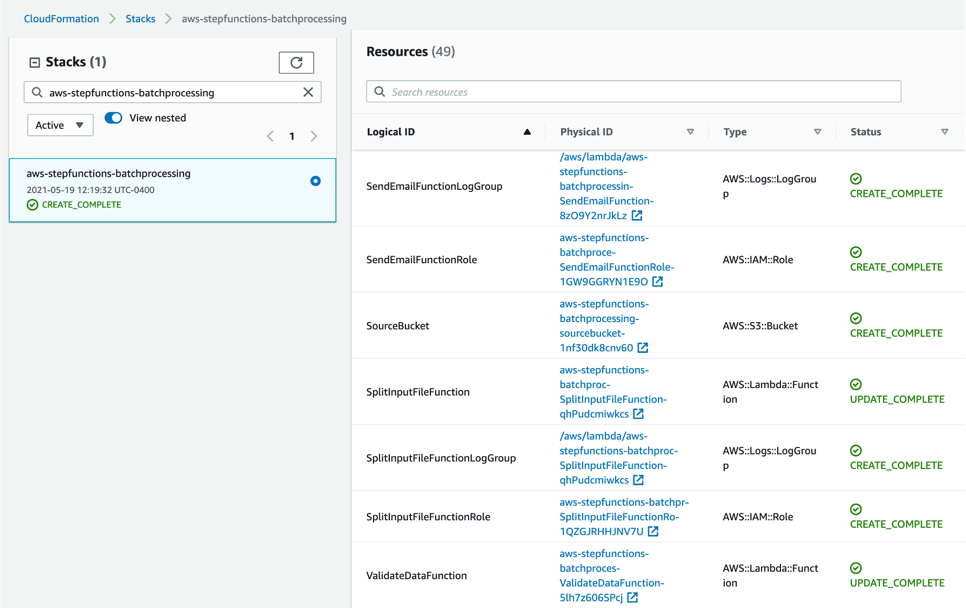Go to Stacks breadcrumb
Viewport: 966px width, 608px height.
coord(140,18)
